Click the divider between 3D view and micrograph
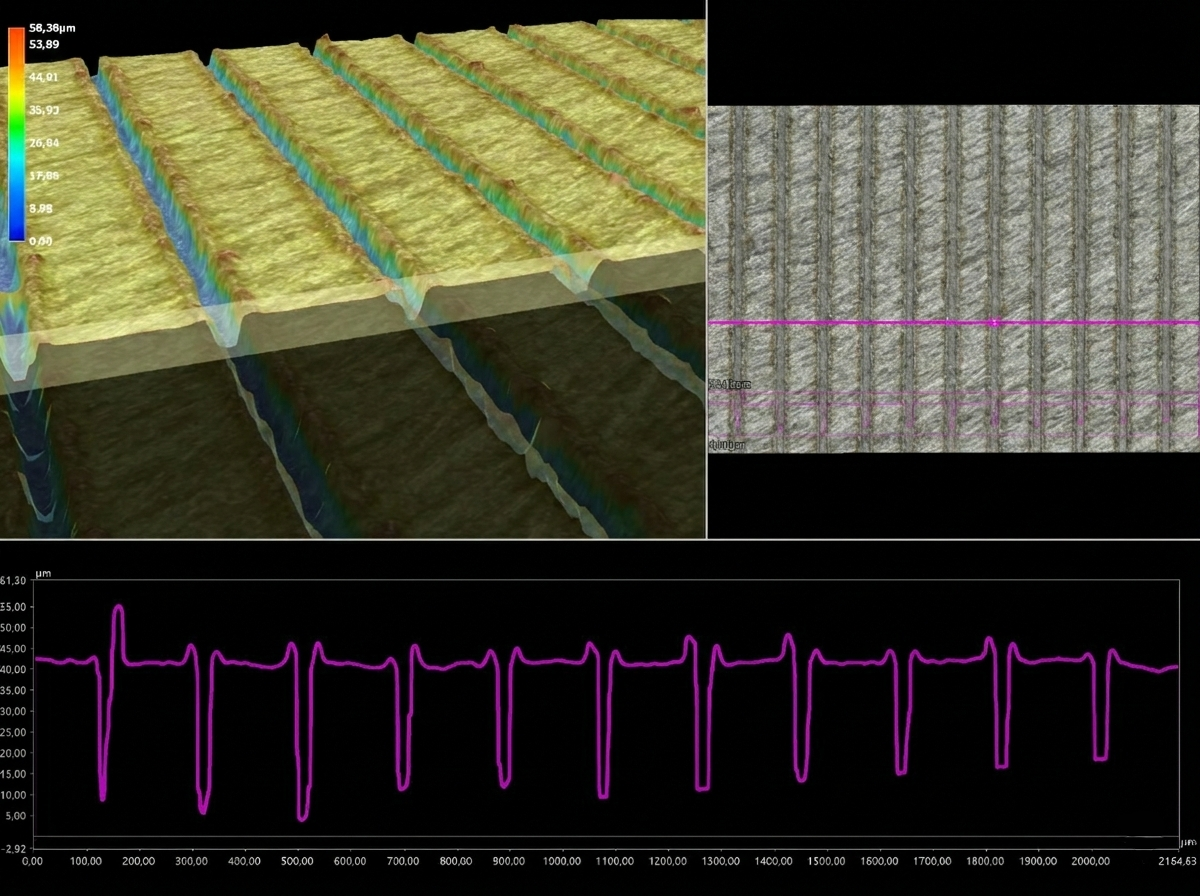The width and height of the screenshot is (1200, 896). pos(707,270)
